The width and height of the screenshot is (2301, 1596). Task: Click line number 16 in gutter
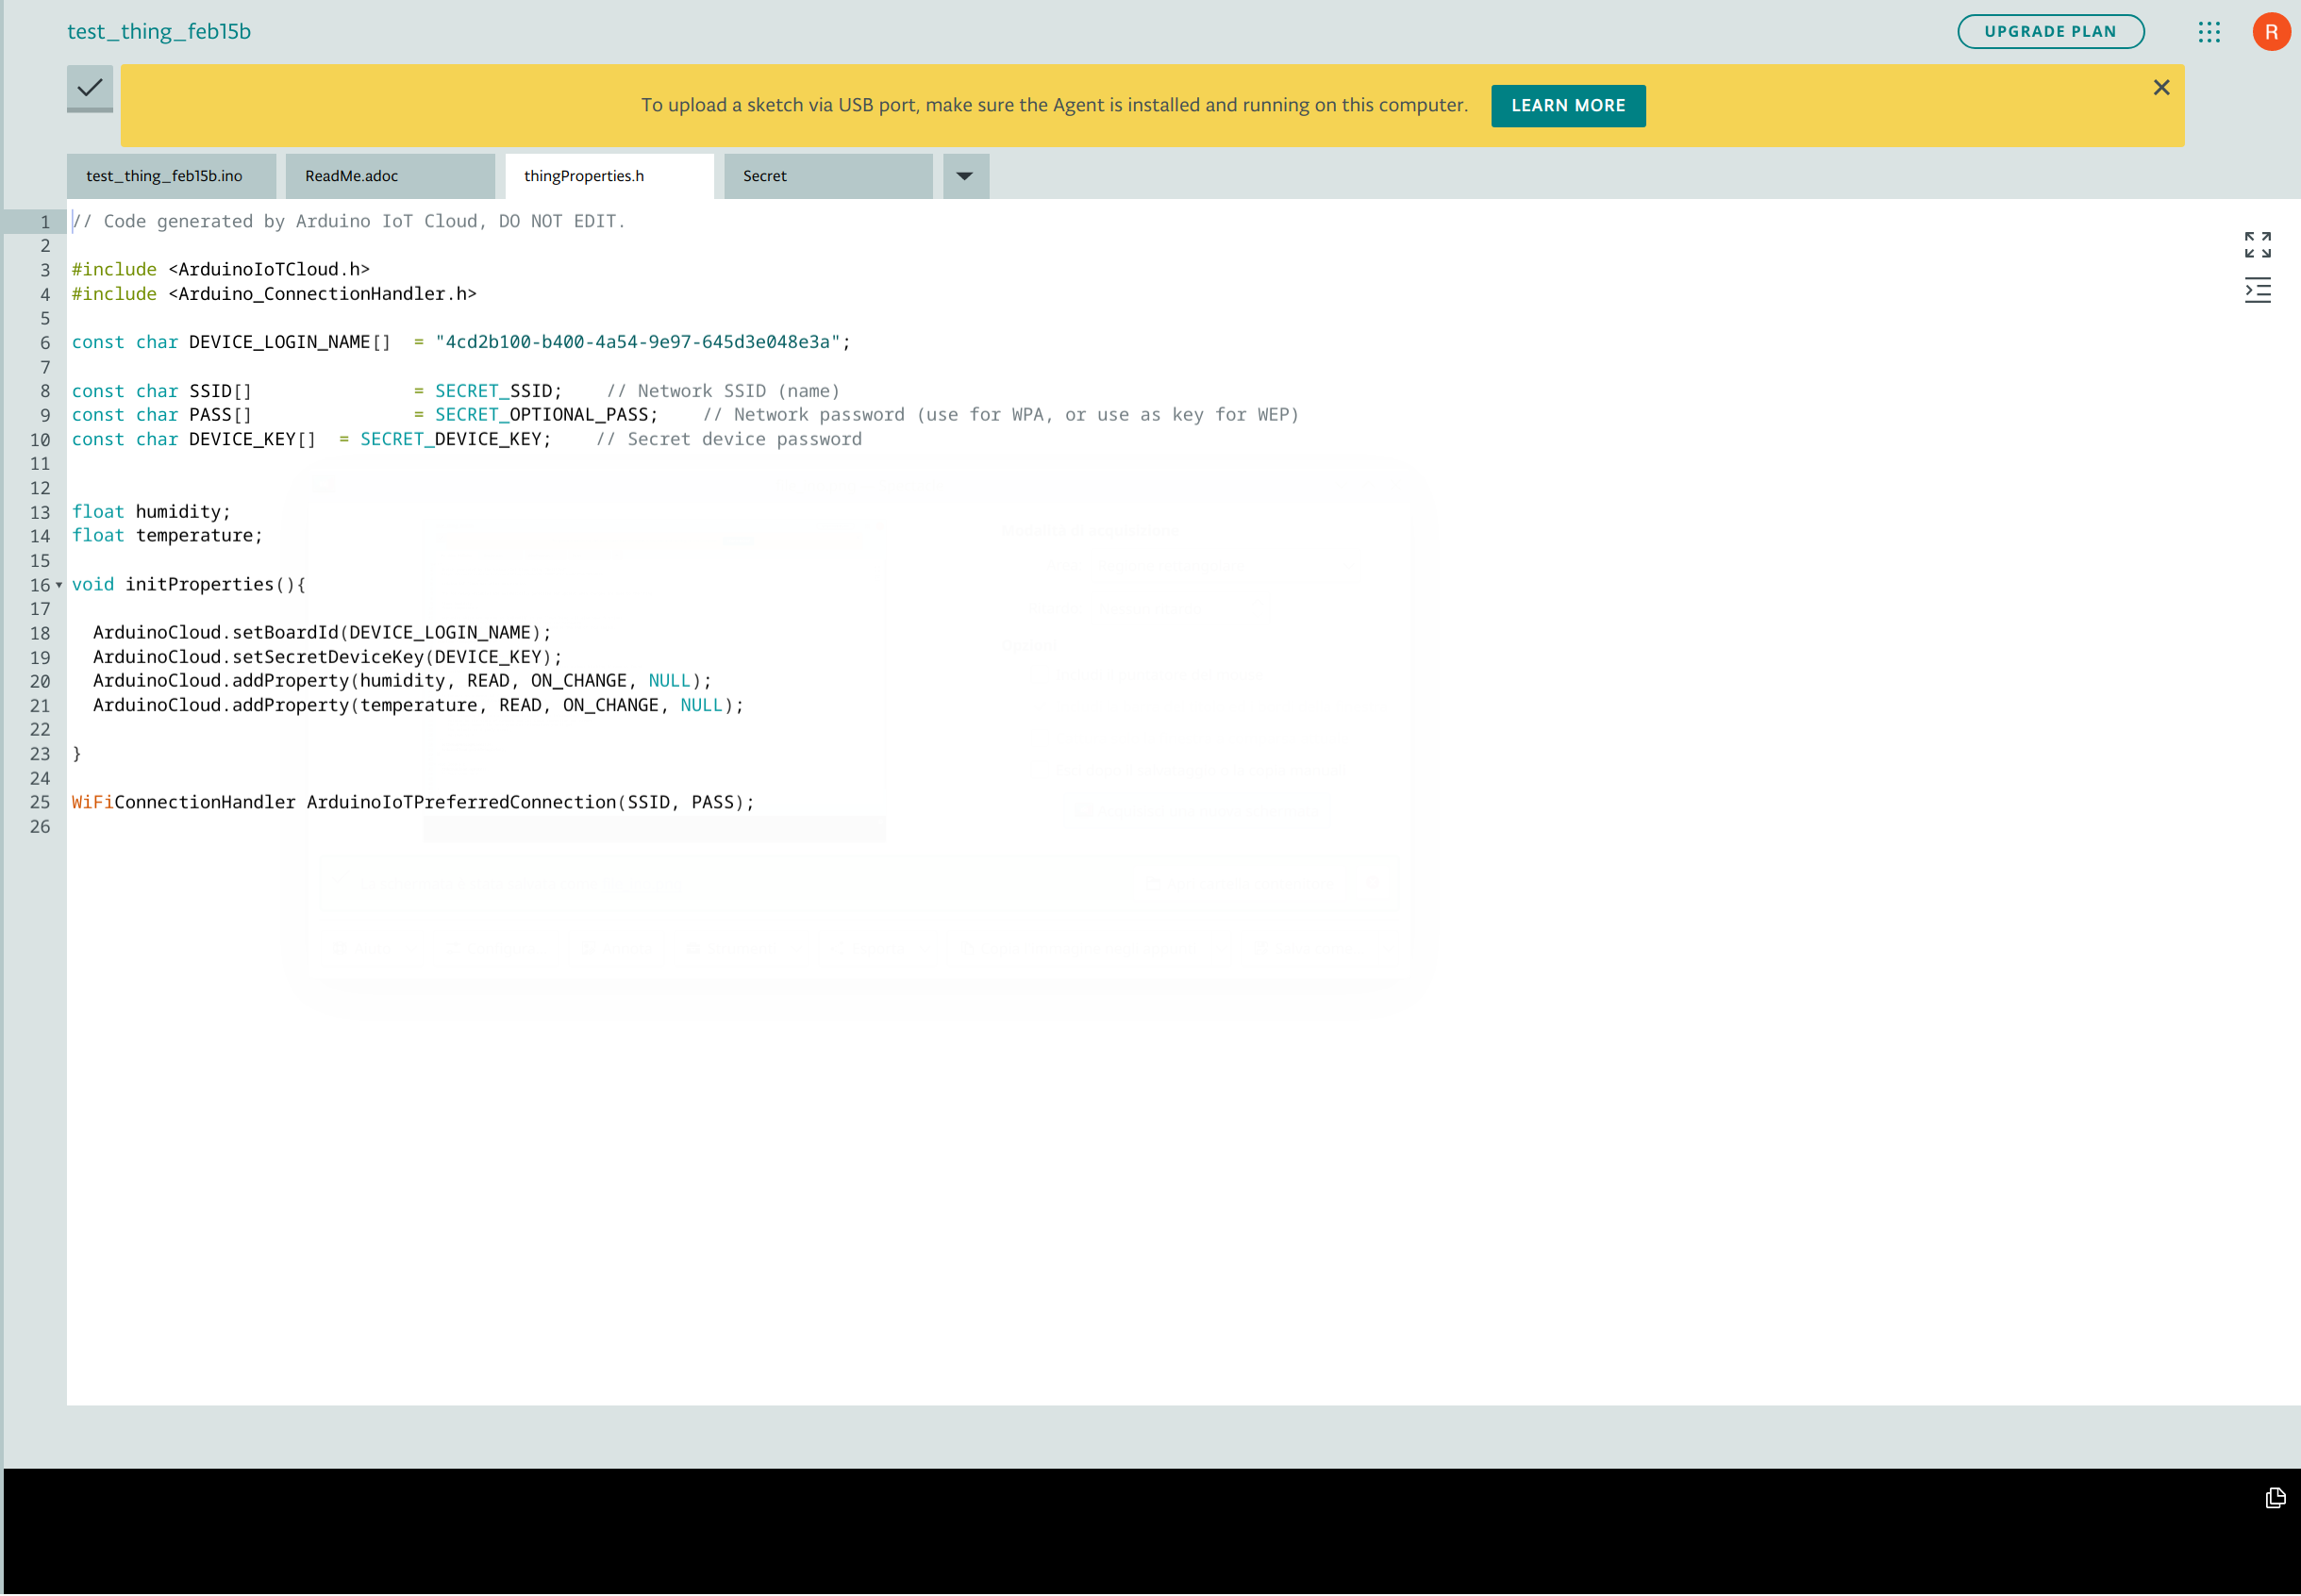point(40,585)
